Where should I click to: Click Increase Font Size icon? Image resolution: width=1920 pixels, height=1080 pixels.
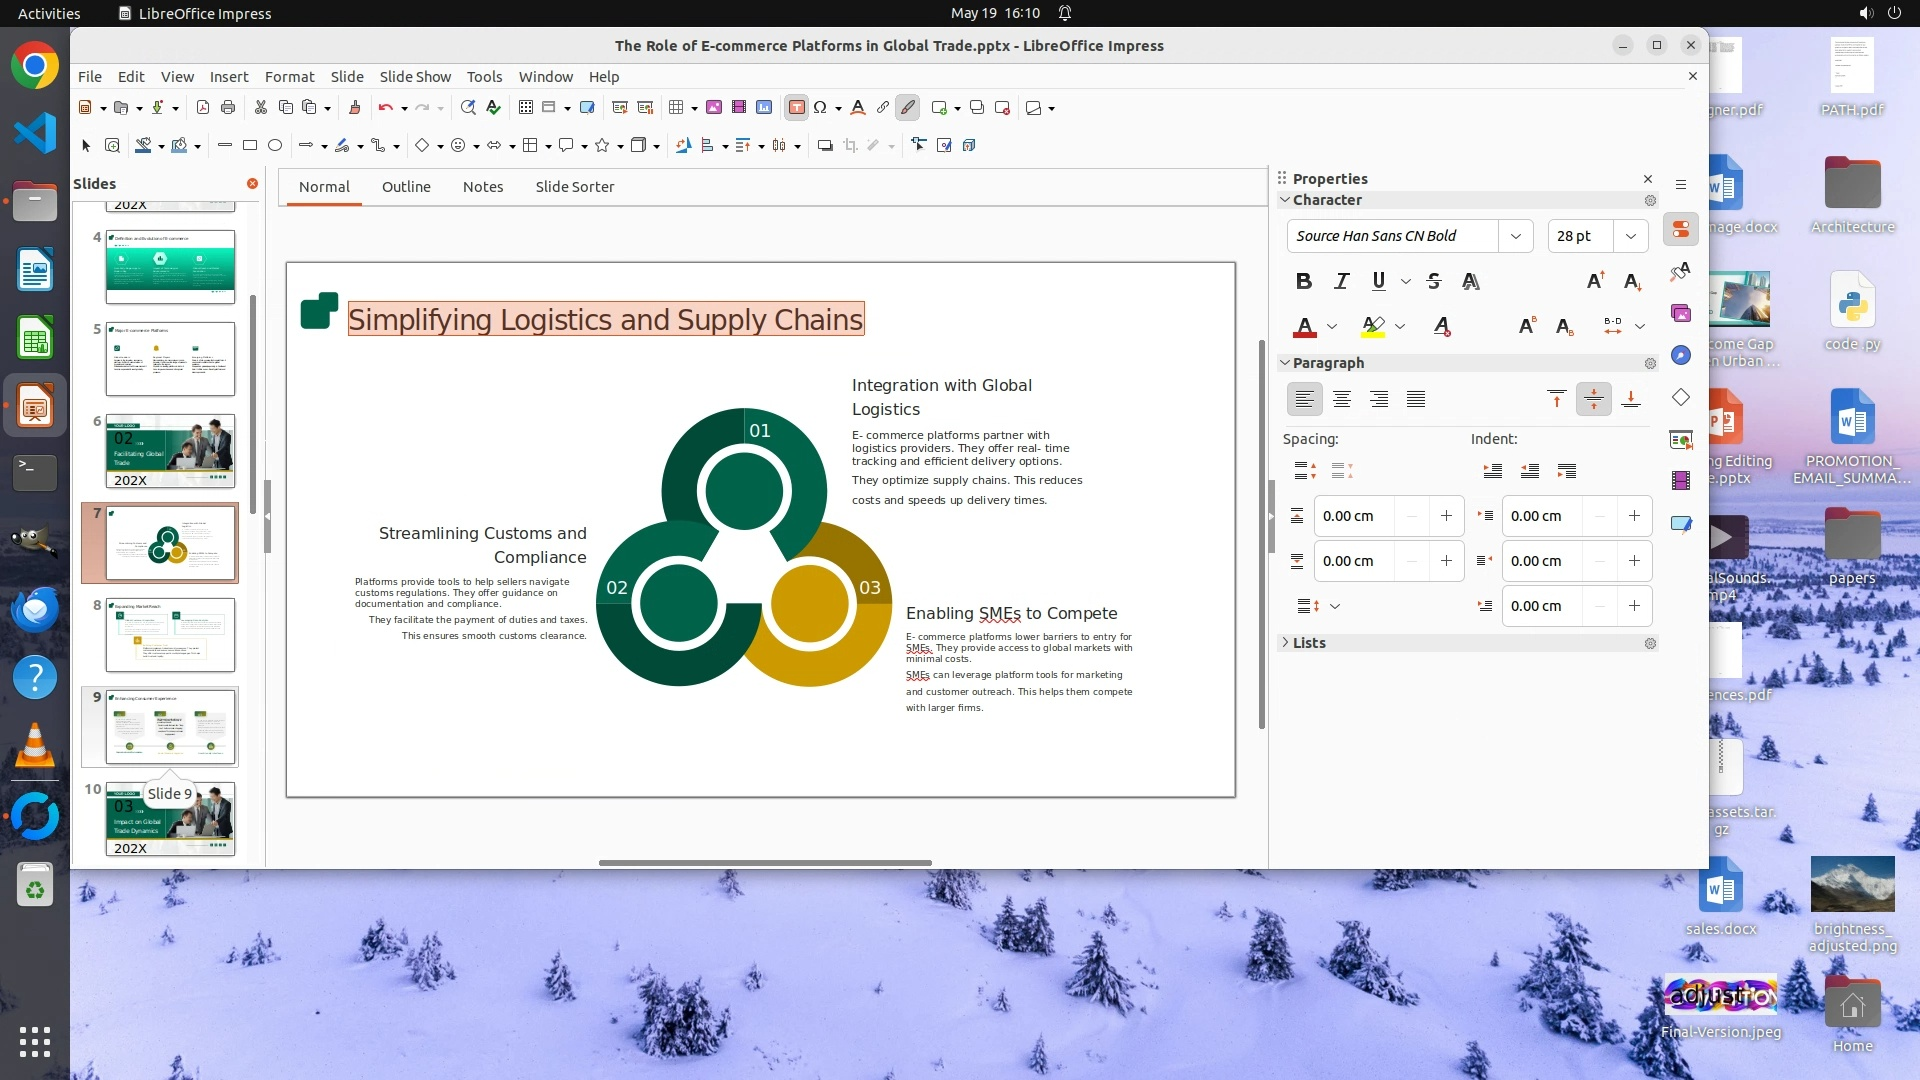(1595, 282)
